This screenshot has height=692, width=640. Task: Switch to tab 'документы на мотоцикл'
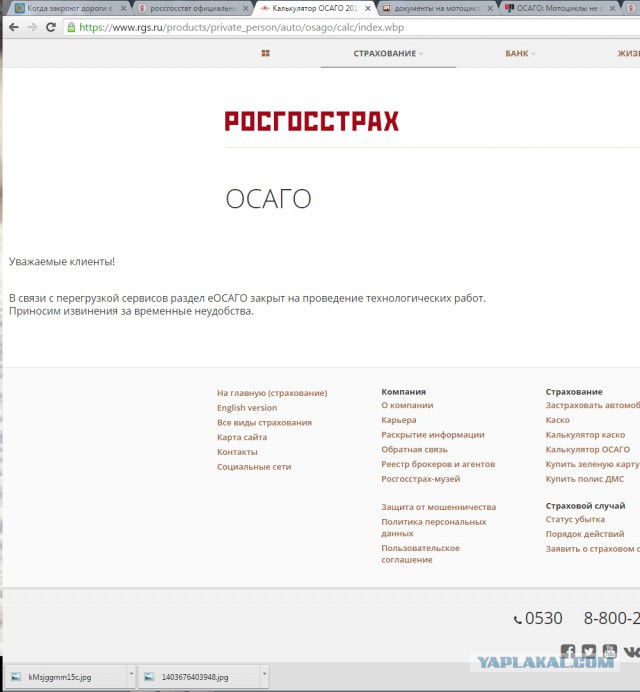pos(437,8)
